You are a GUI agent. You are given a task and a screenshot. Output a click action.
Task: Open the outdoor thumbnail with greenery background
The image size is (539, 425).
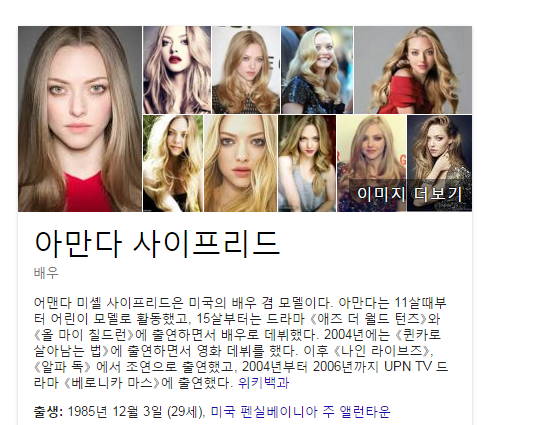click(173, 163)
